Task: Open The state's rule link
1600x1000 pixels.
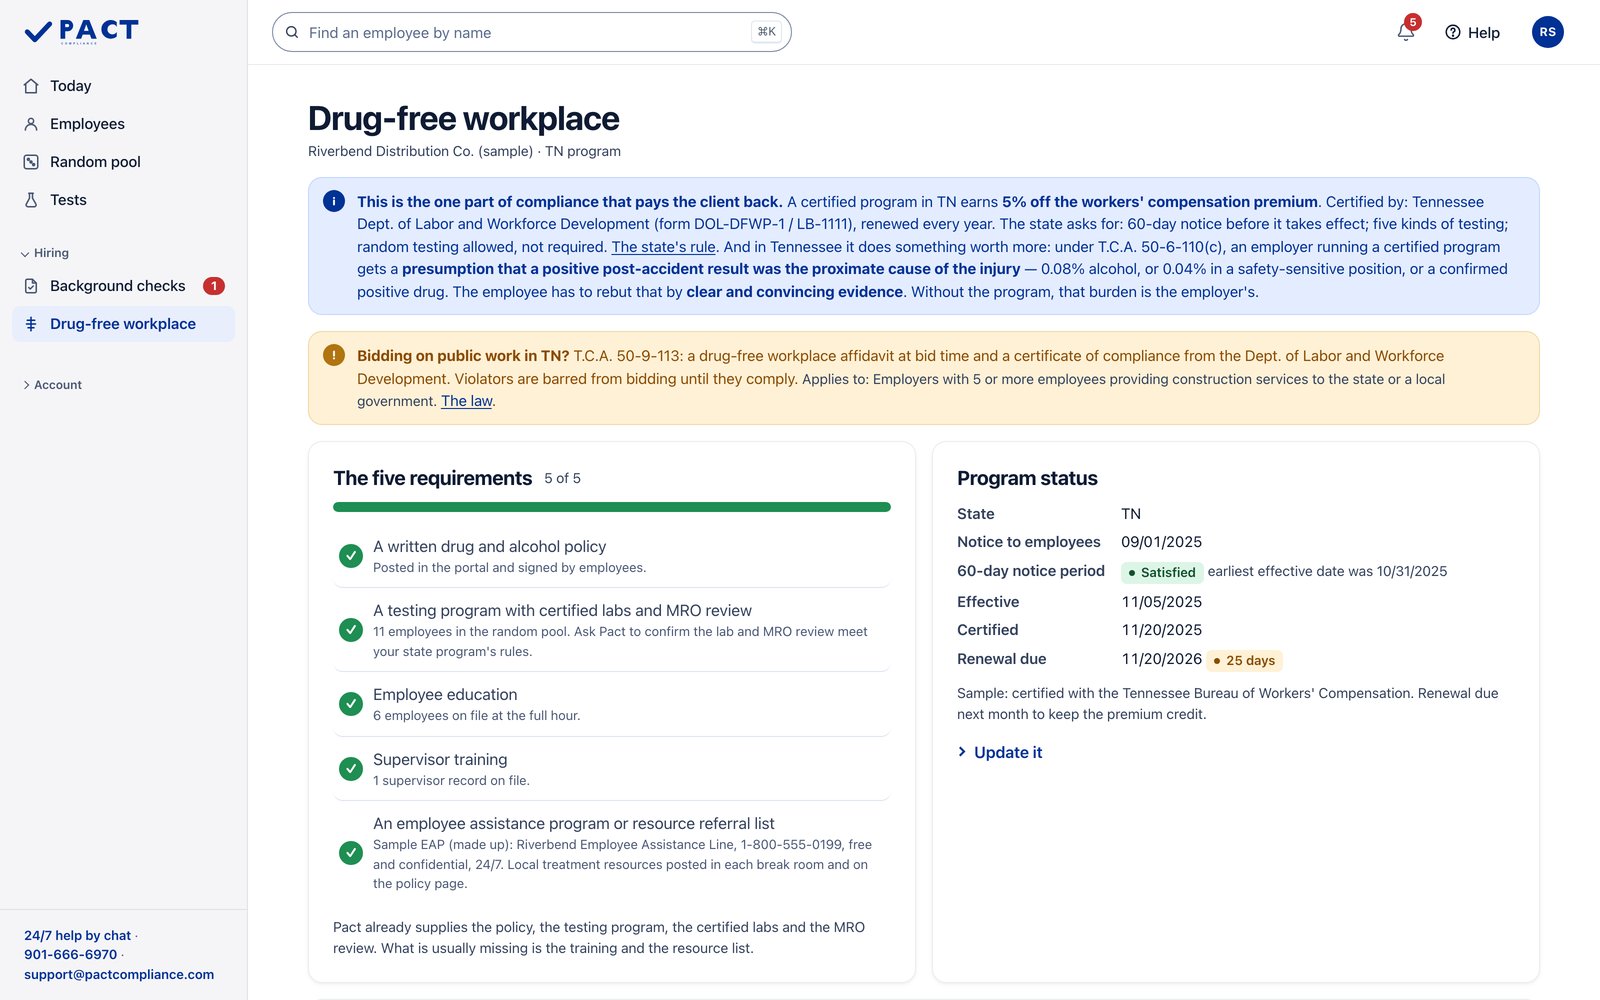Action: 663,247
